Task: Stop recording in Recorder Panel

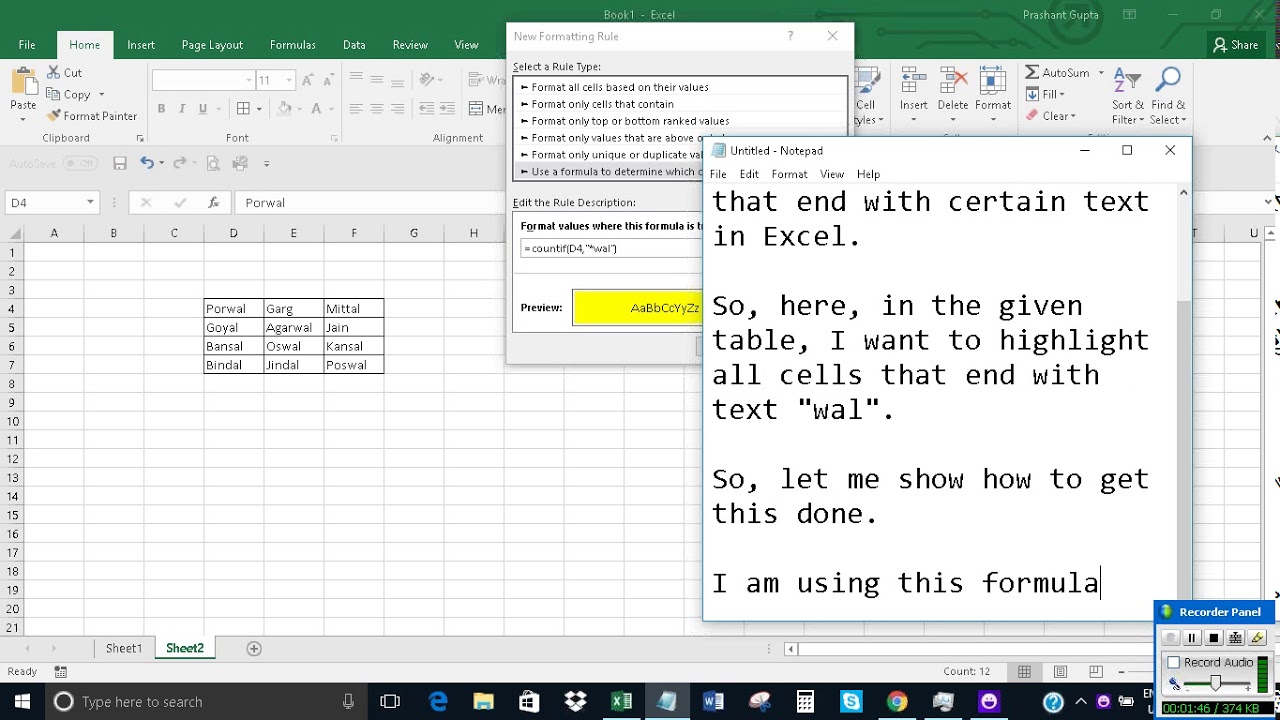Action: pyautogui.click(x=1214, y=638)
